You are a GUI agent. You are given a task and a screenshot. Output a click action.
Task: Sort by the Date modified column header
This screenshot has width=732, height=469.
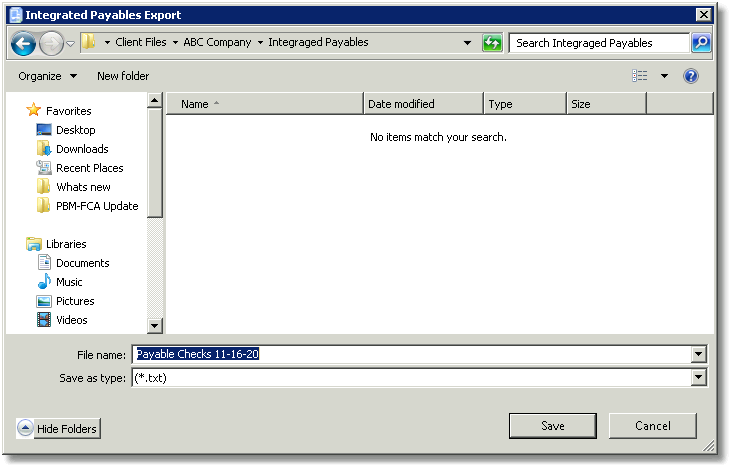[x=423, y=104]
